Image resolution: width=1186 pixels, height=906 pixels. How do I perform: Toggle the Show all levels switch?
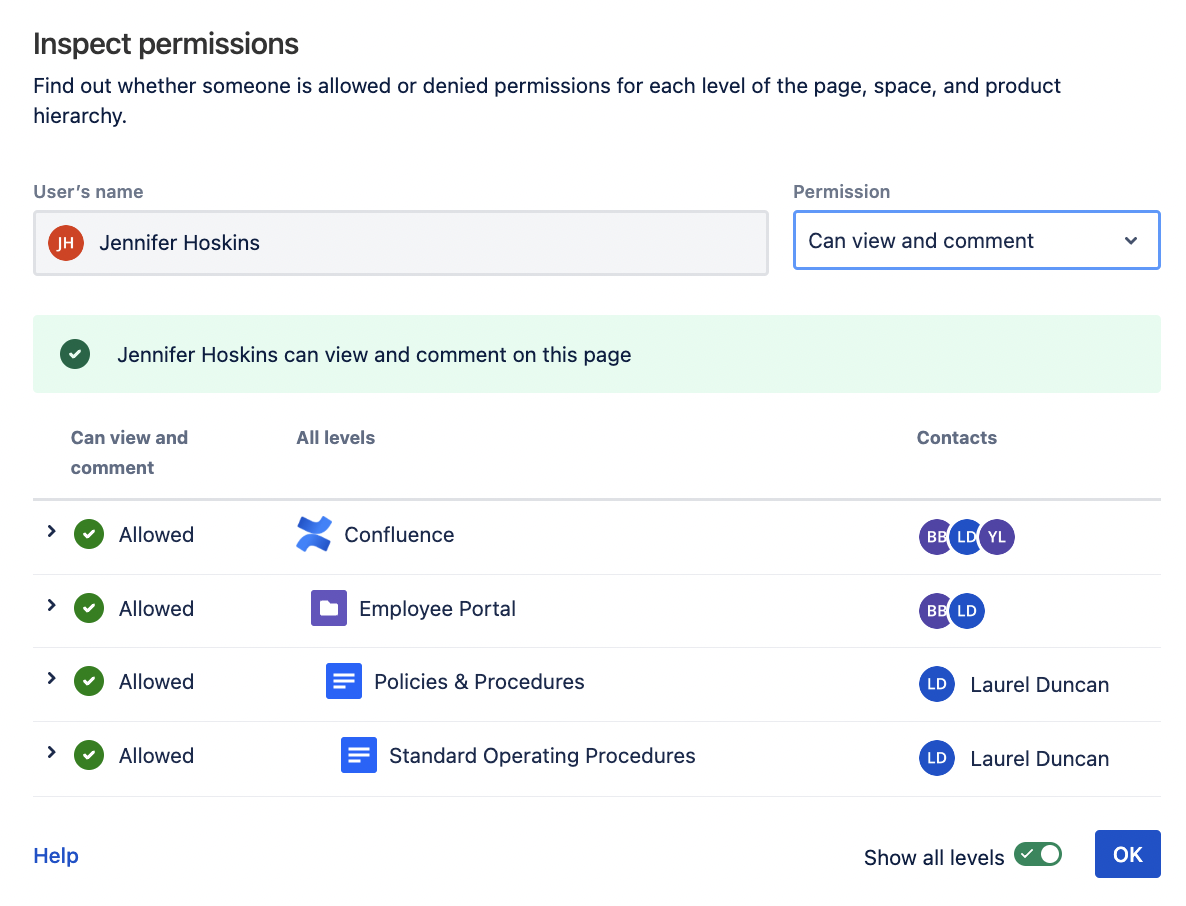click(1038, 855)
